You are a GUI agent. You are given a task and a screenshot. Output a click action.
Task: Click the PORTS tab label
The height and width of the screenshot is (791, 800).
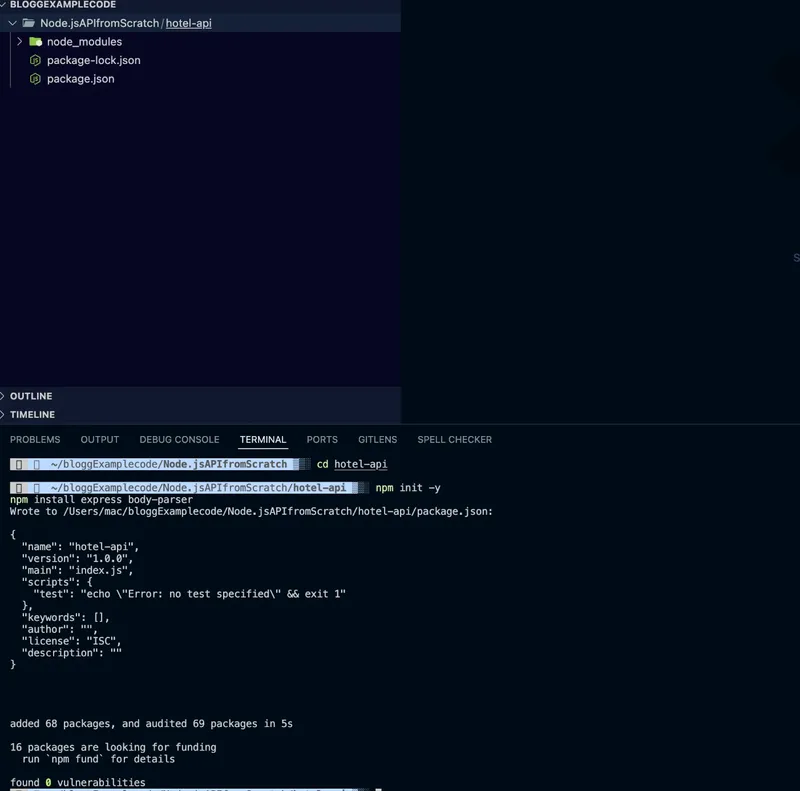(322, 439)
